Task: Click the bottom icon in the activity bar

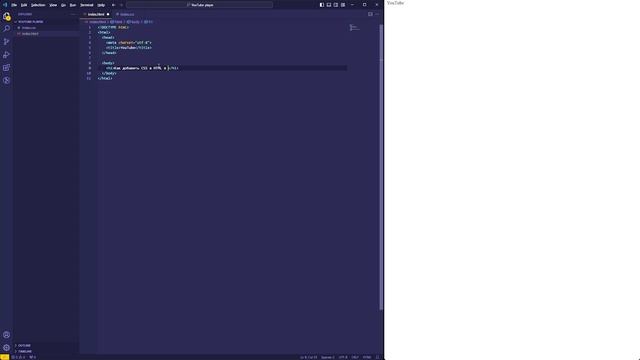Action: coord(6,348)
